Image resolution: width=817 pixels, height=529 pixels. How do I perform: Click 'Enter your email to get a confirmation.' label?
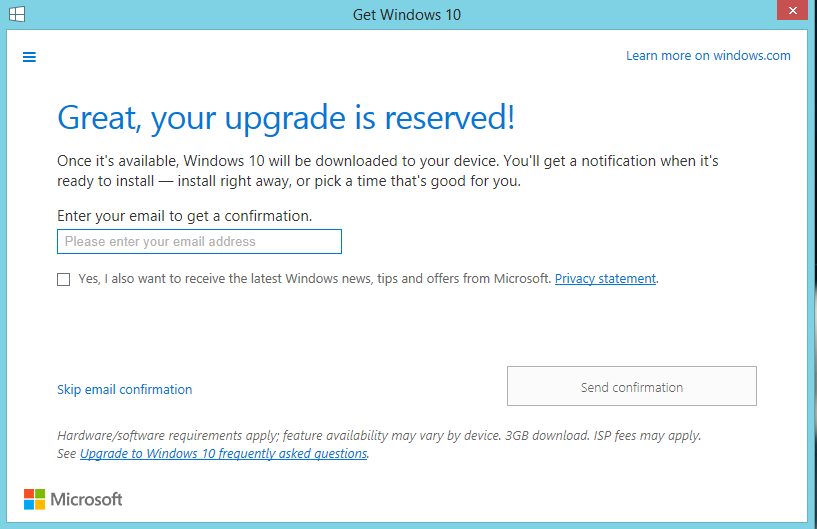184,216
